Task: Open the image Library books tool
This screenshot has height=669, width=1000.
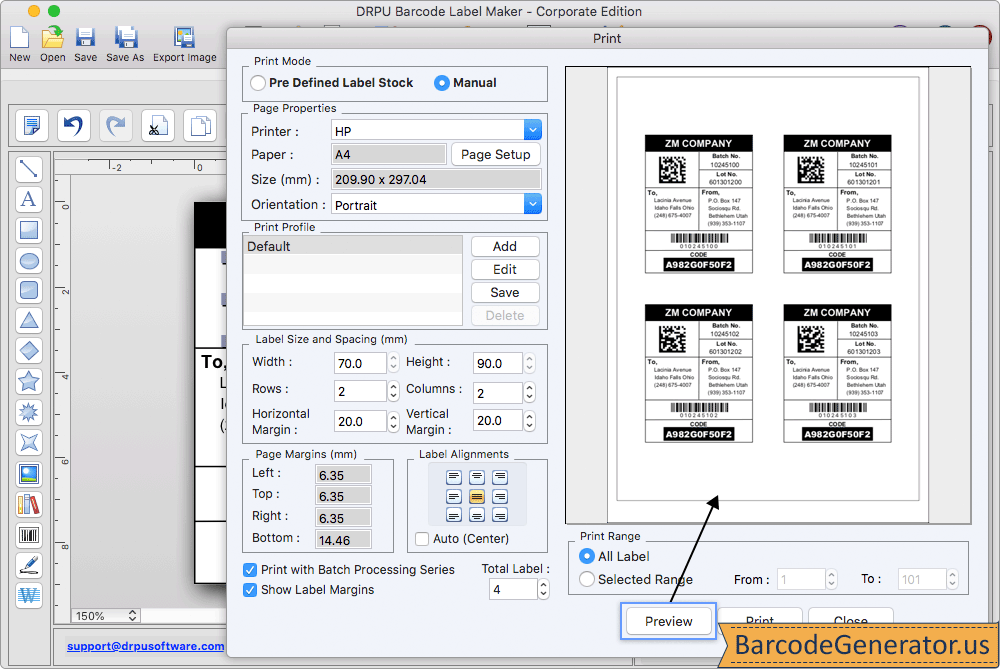Action: pos(29,504)
